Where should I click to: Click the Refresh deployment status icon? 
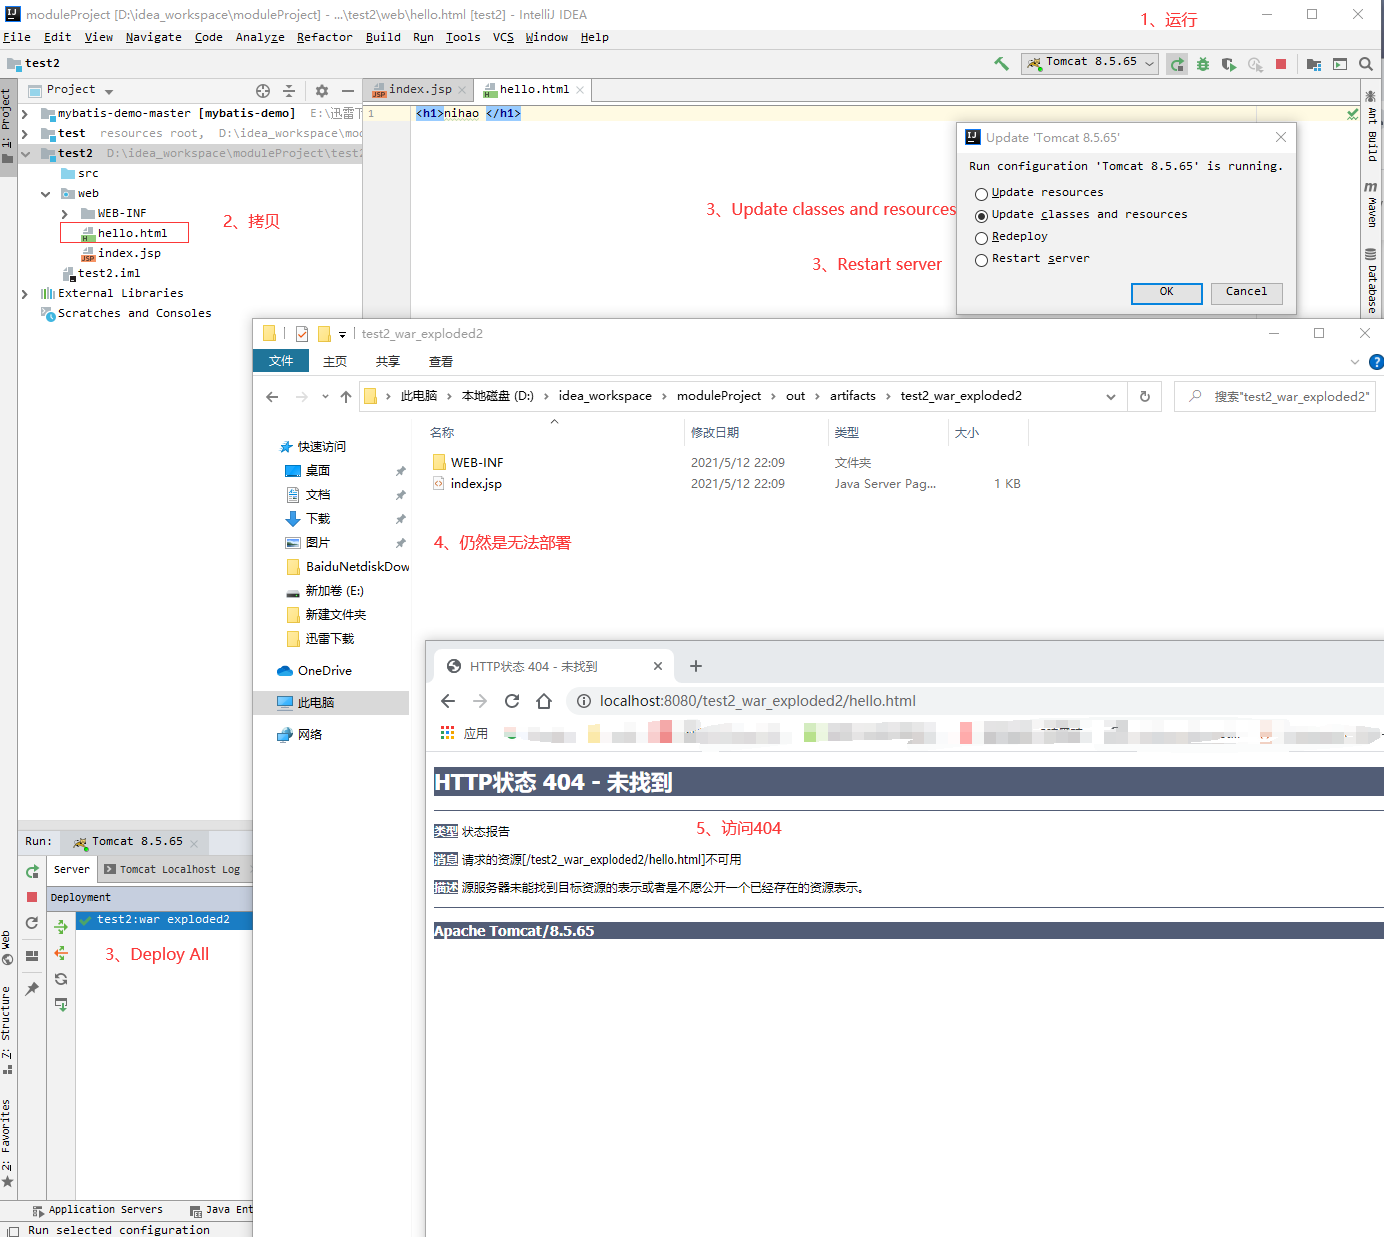tap(61, 979)
